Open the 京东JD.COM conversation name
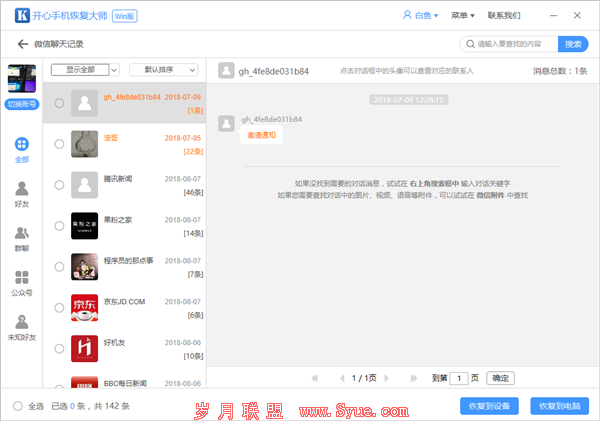The image size is (600, 421). click(124, 302)
